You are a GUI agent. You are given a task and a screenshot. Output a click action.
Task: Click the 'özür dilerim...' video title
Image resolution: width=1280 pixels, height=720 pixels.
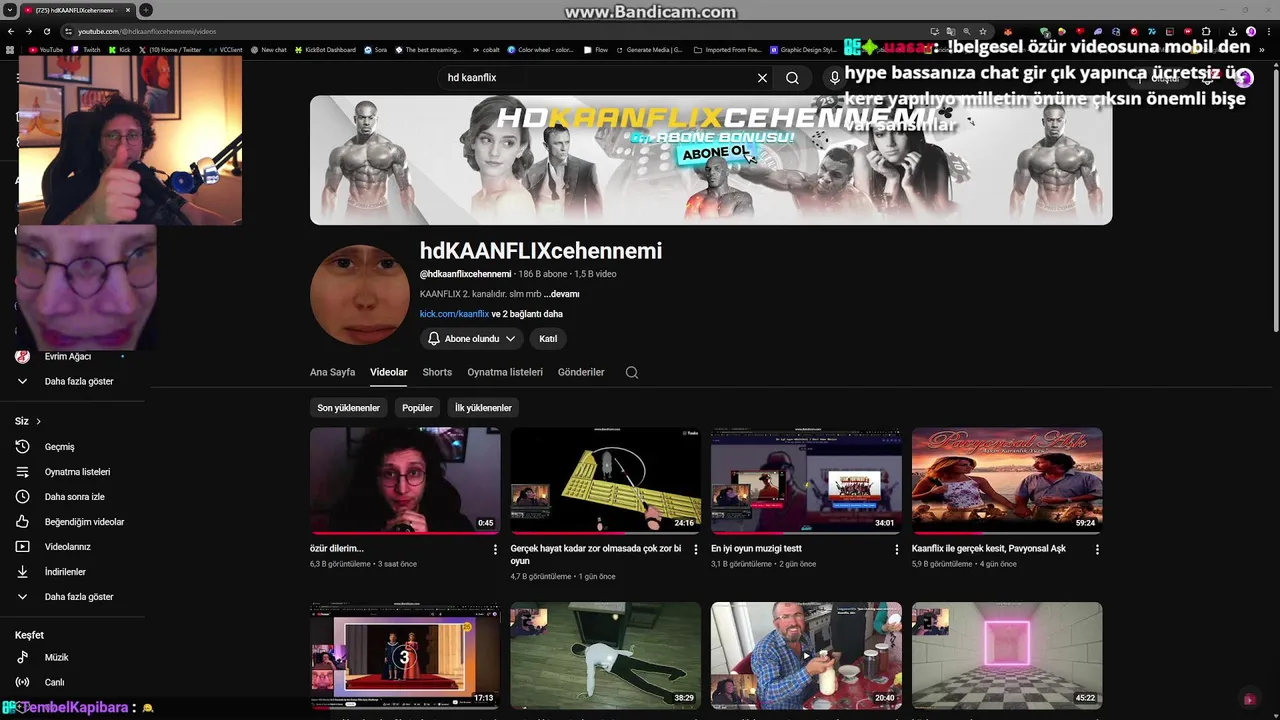click(337, 549)
